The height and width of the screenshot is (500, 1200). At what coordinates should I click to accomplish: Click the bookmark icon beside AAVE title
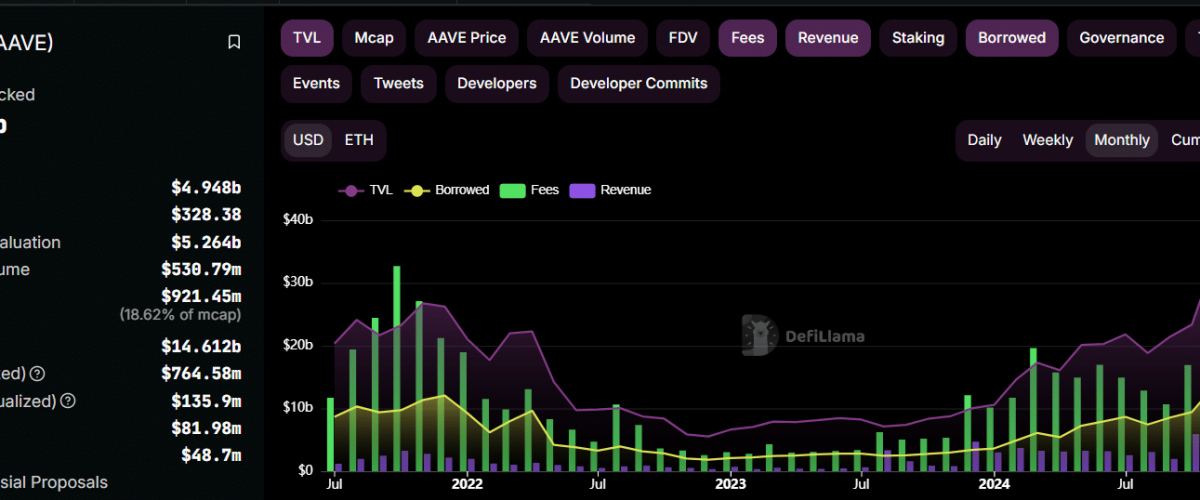click(x=234, y=42)
